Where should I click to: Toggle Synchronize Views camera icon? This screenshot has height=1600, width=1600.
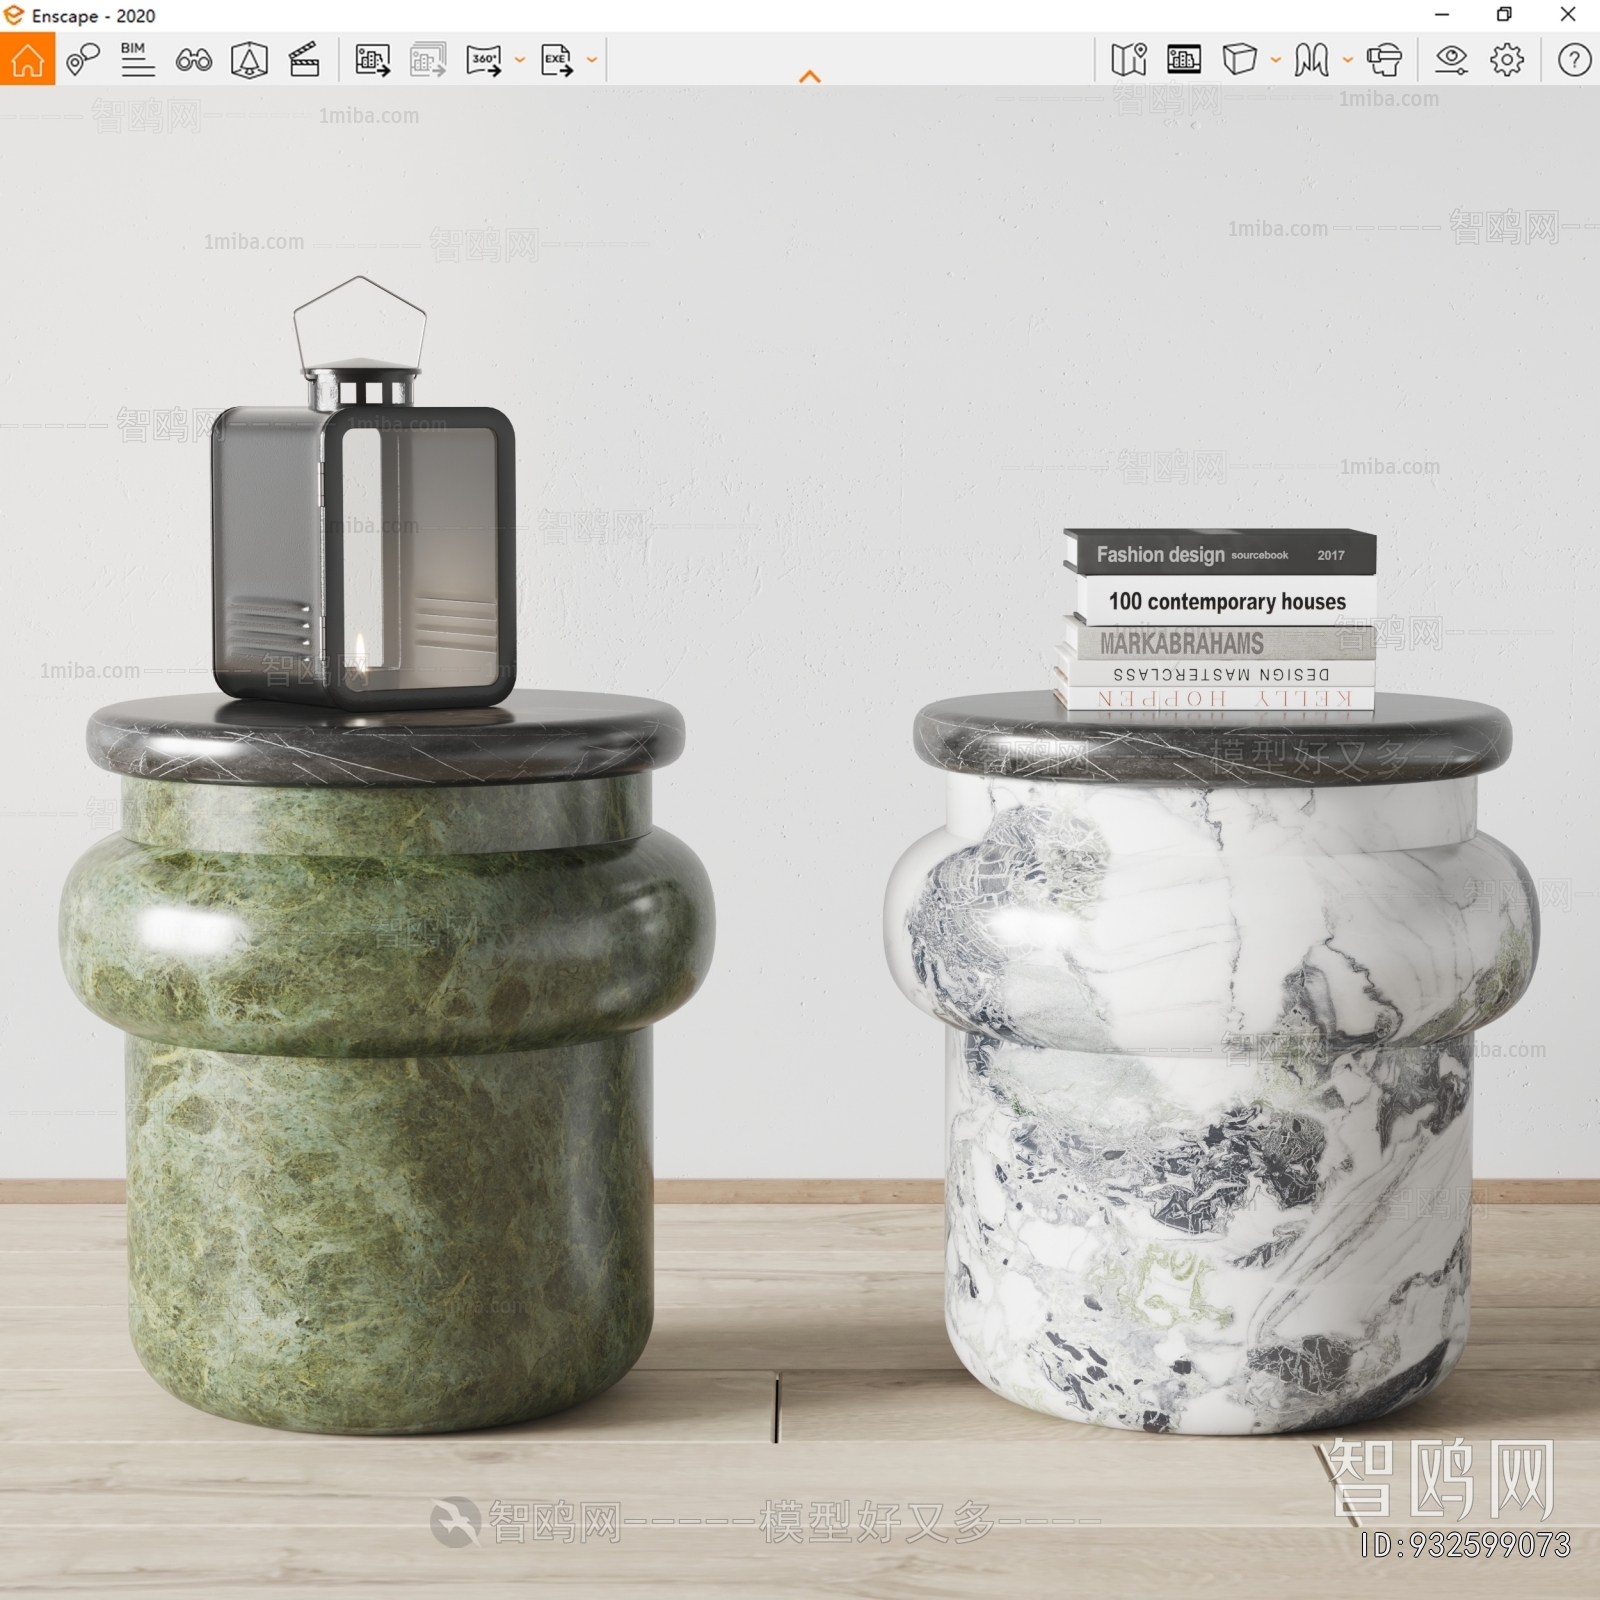[249, 60]
